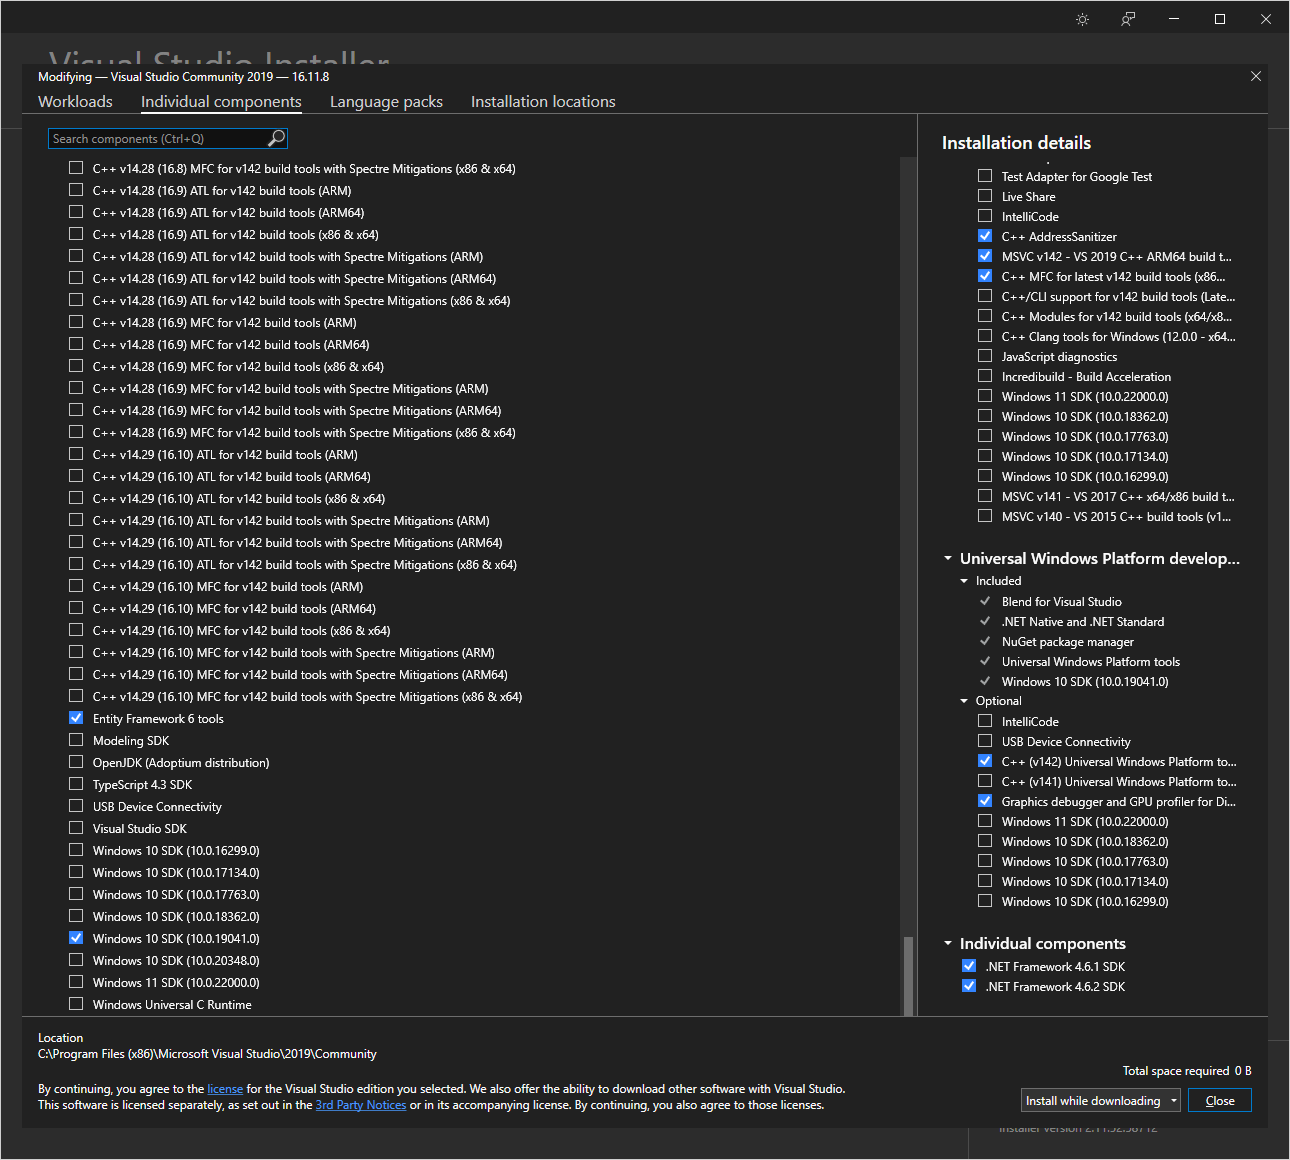1290x1160 pixels.
Task: Enable Incredibuild - Build Acceleration
Action: [985, 376]
